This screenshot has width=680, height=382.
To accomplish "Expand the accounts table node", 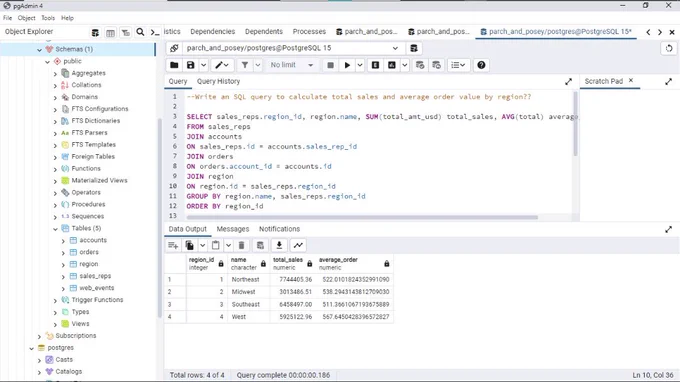I will coord(63,241).
